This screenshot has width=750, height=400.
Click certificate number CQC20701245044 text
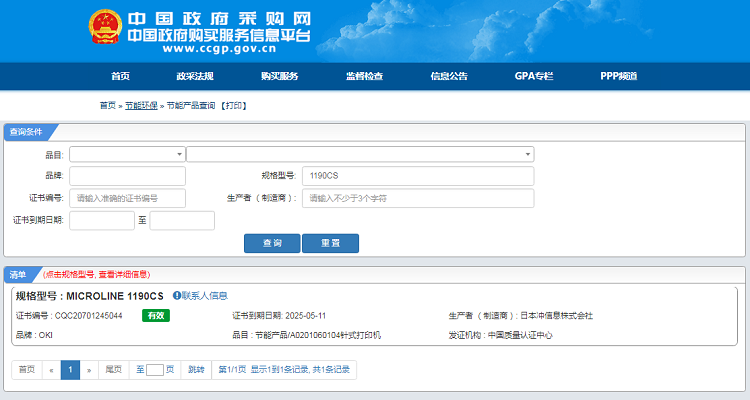[88, 316]
